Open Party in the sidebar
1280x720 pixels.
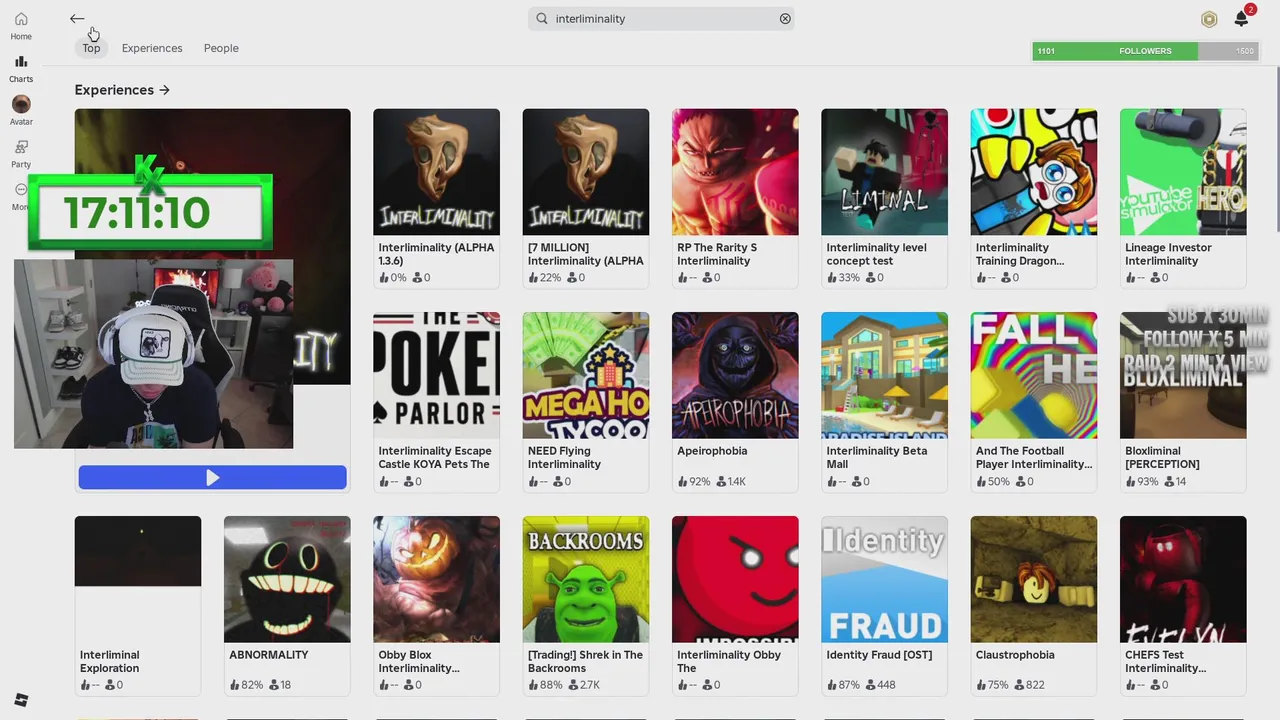pos(21,154)
